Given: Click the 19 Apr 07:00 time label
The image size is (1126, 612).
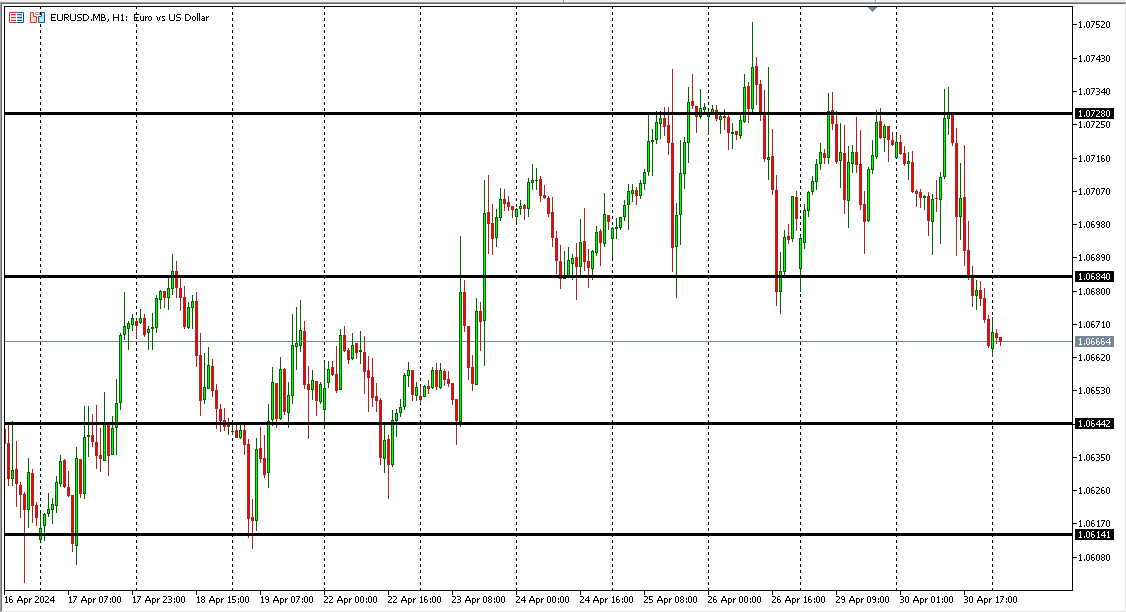Looking at the screenshot, I should pos(287,599).
